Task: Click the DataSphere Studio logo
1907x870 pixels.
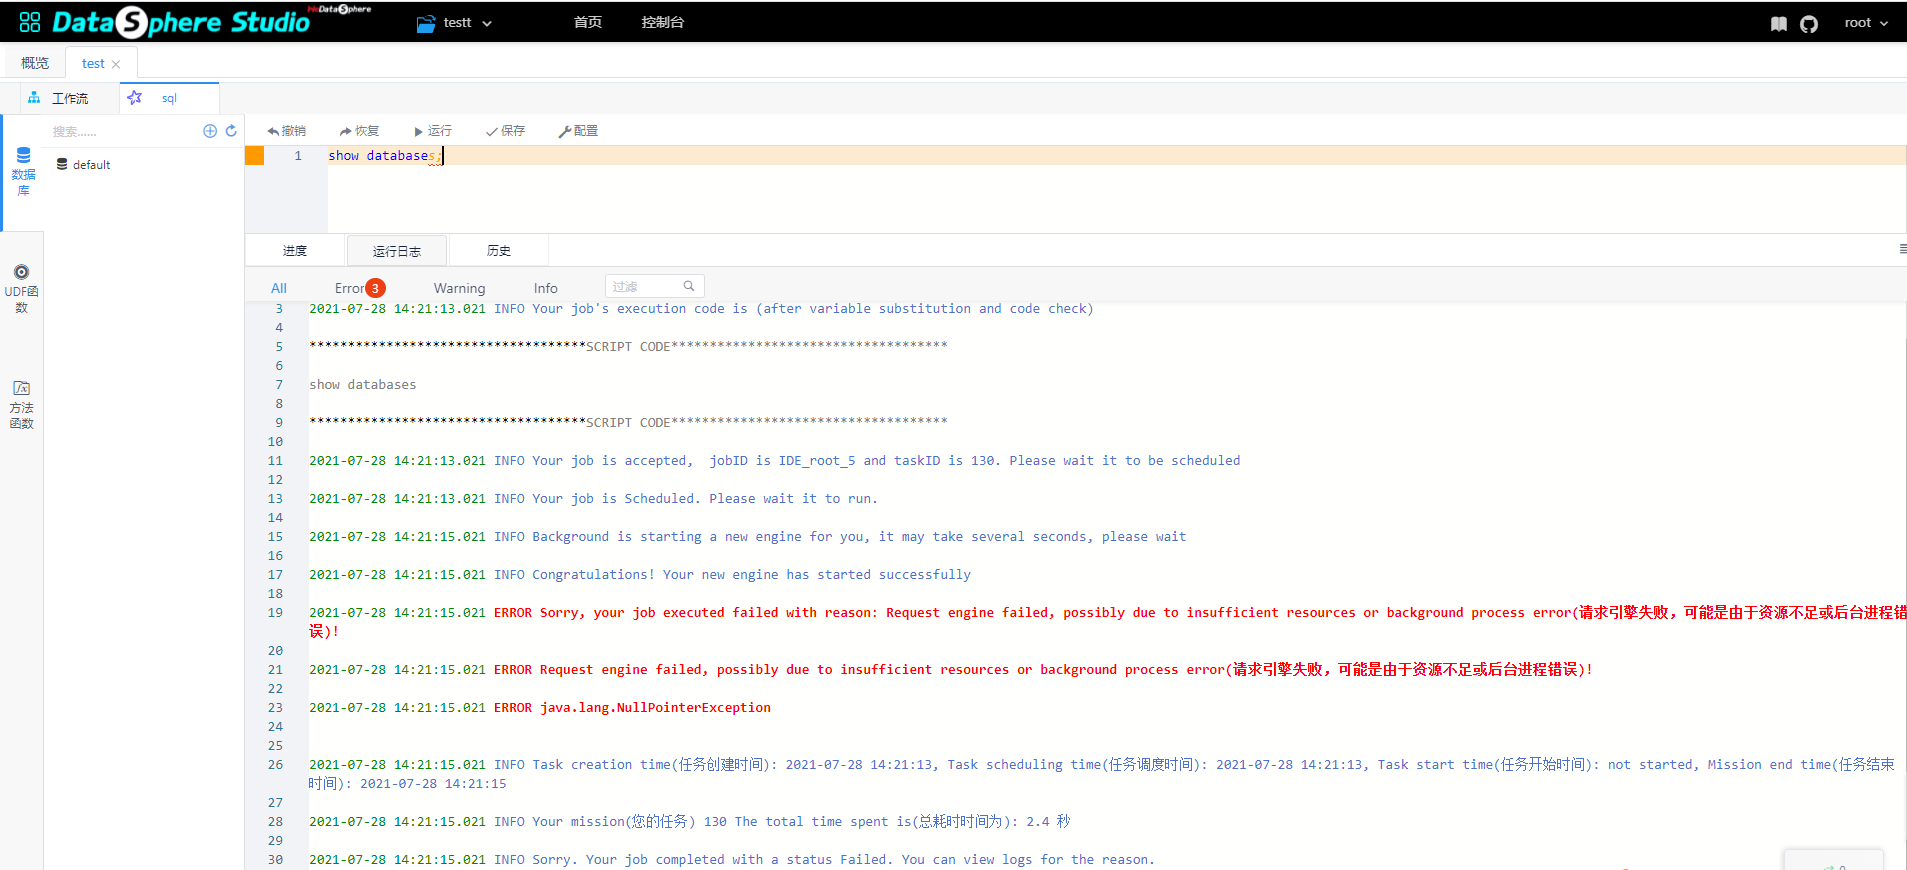Action: click(181, 22)
